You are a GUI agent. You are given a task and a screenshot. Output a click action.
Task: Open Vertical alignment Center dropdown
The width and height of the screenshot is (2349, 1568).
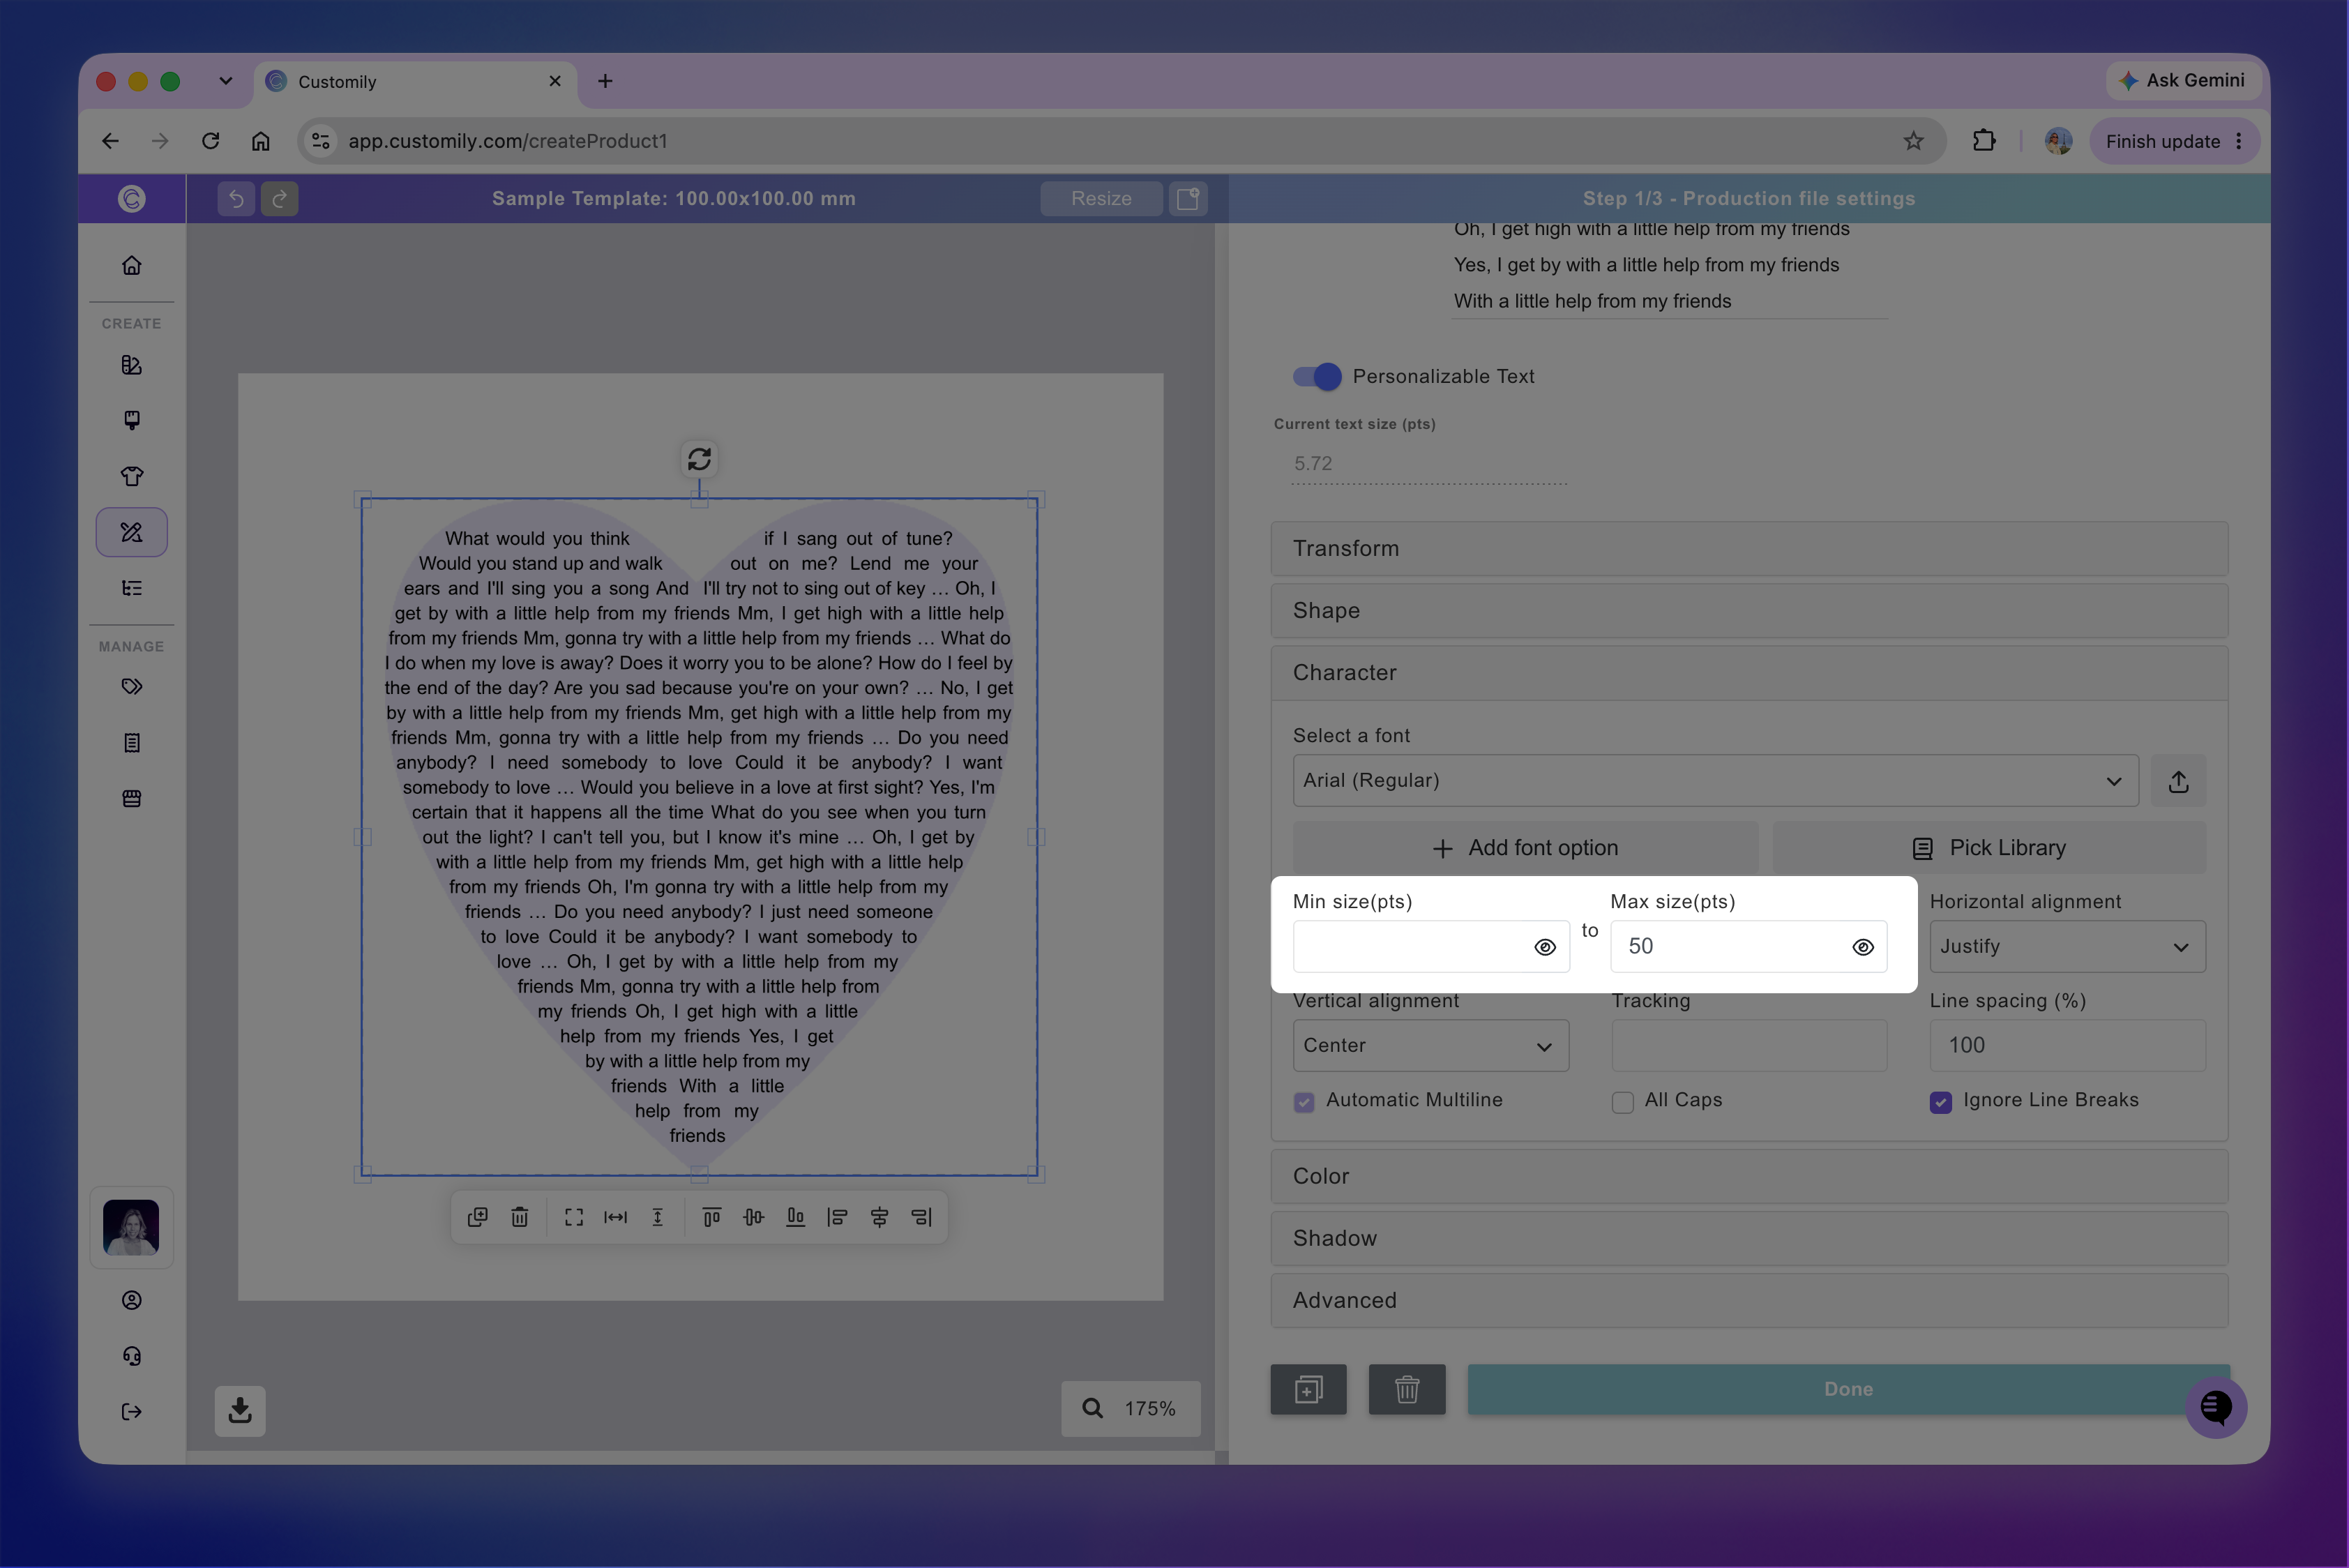[1431, 1046]
